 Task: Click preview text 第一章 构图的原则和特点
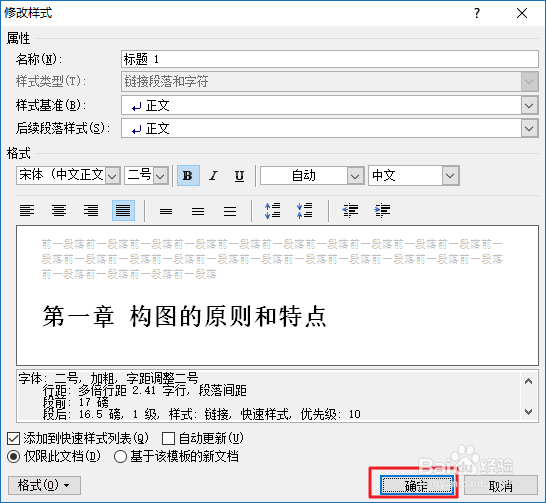pyautogui.click(x=185, y=316)
